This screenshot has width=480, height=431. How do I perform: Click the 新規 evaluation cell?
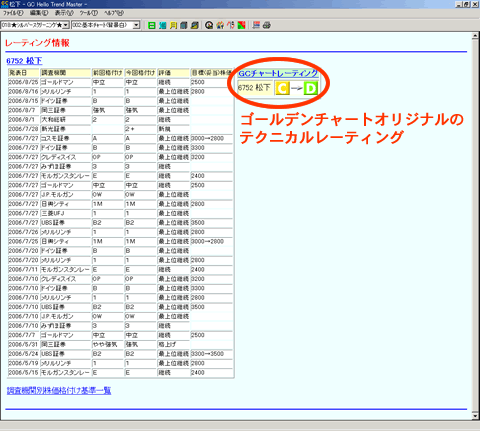coord(173,129)
